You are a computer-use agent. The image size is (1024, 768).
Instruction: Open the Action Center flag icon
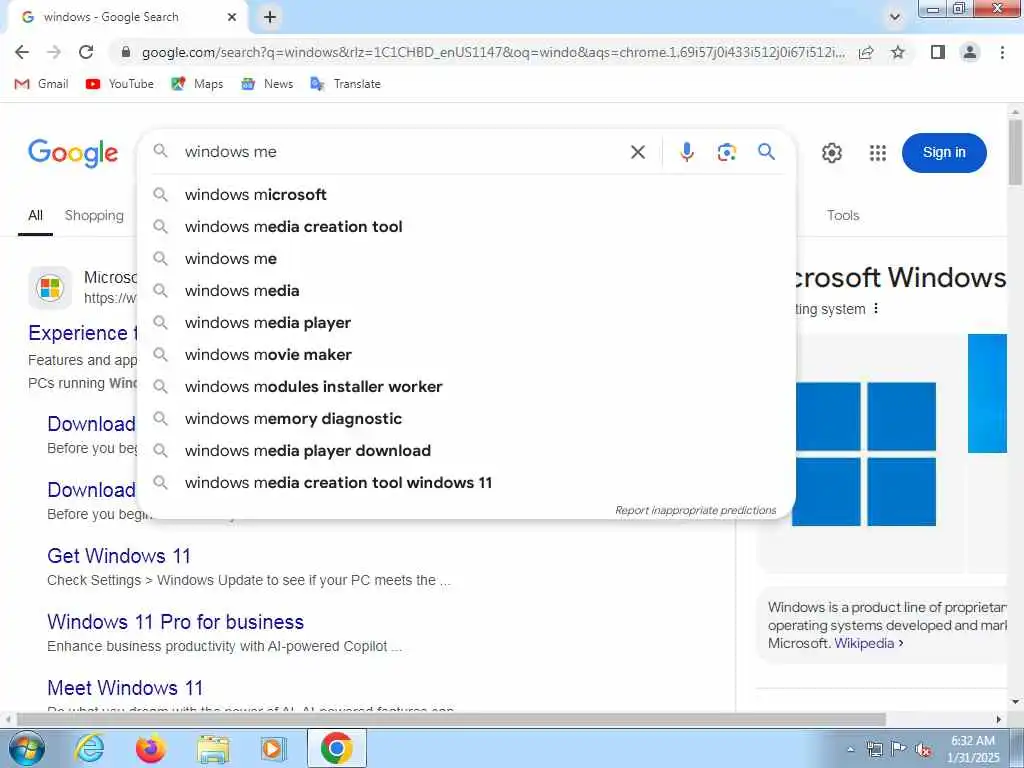pyautogui.click(x=899, y=749)
